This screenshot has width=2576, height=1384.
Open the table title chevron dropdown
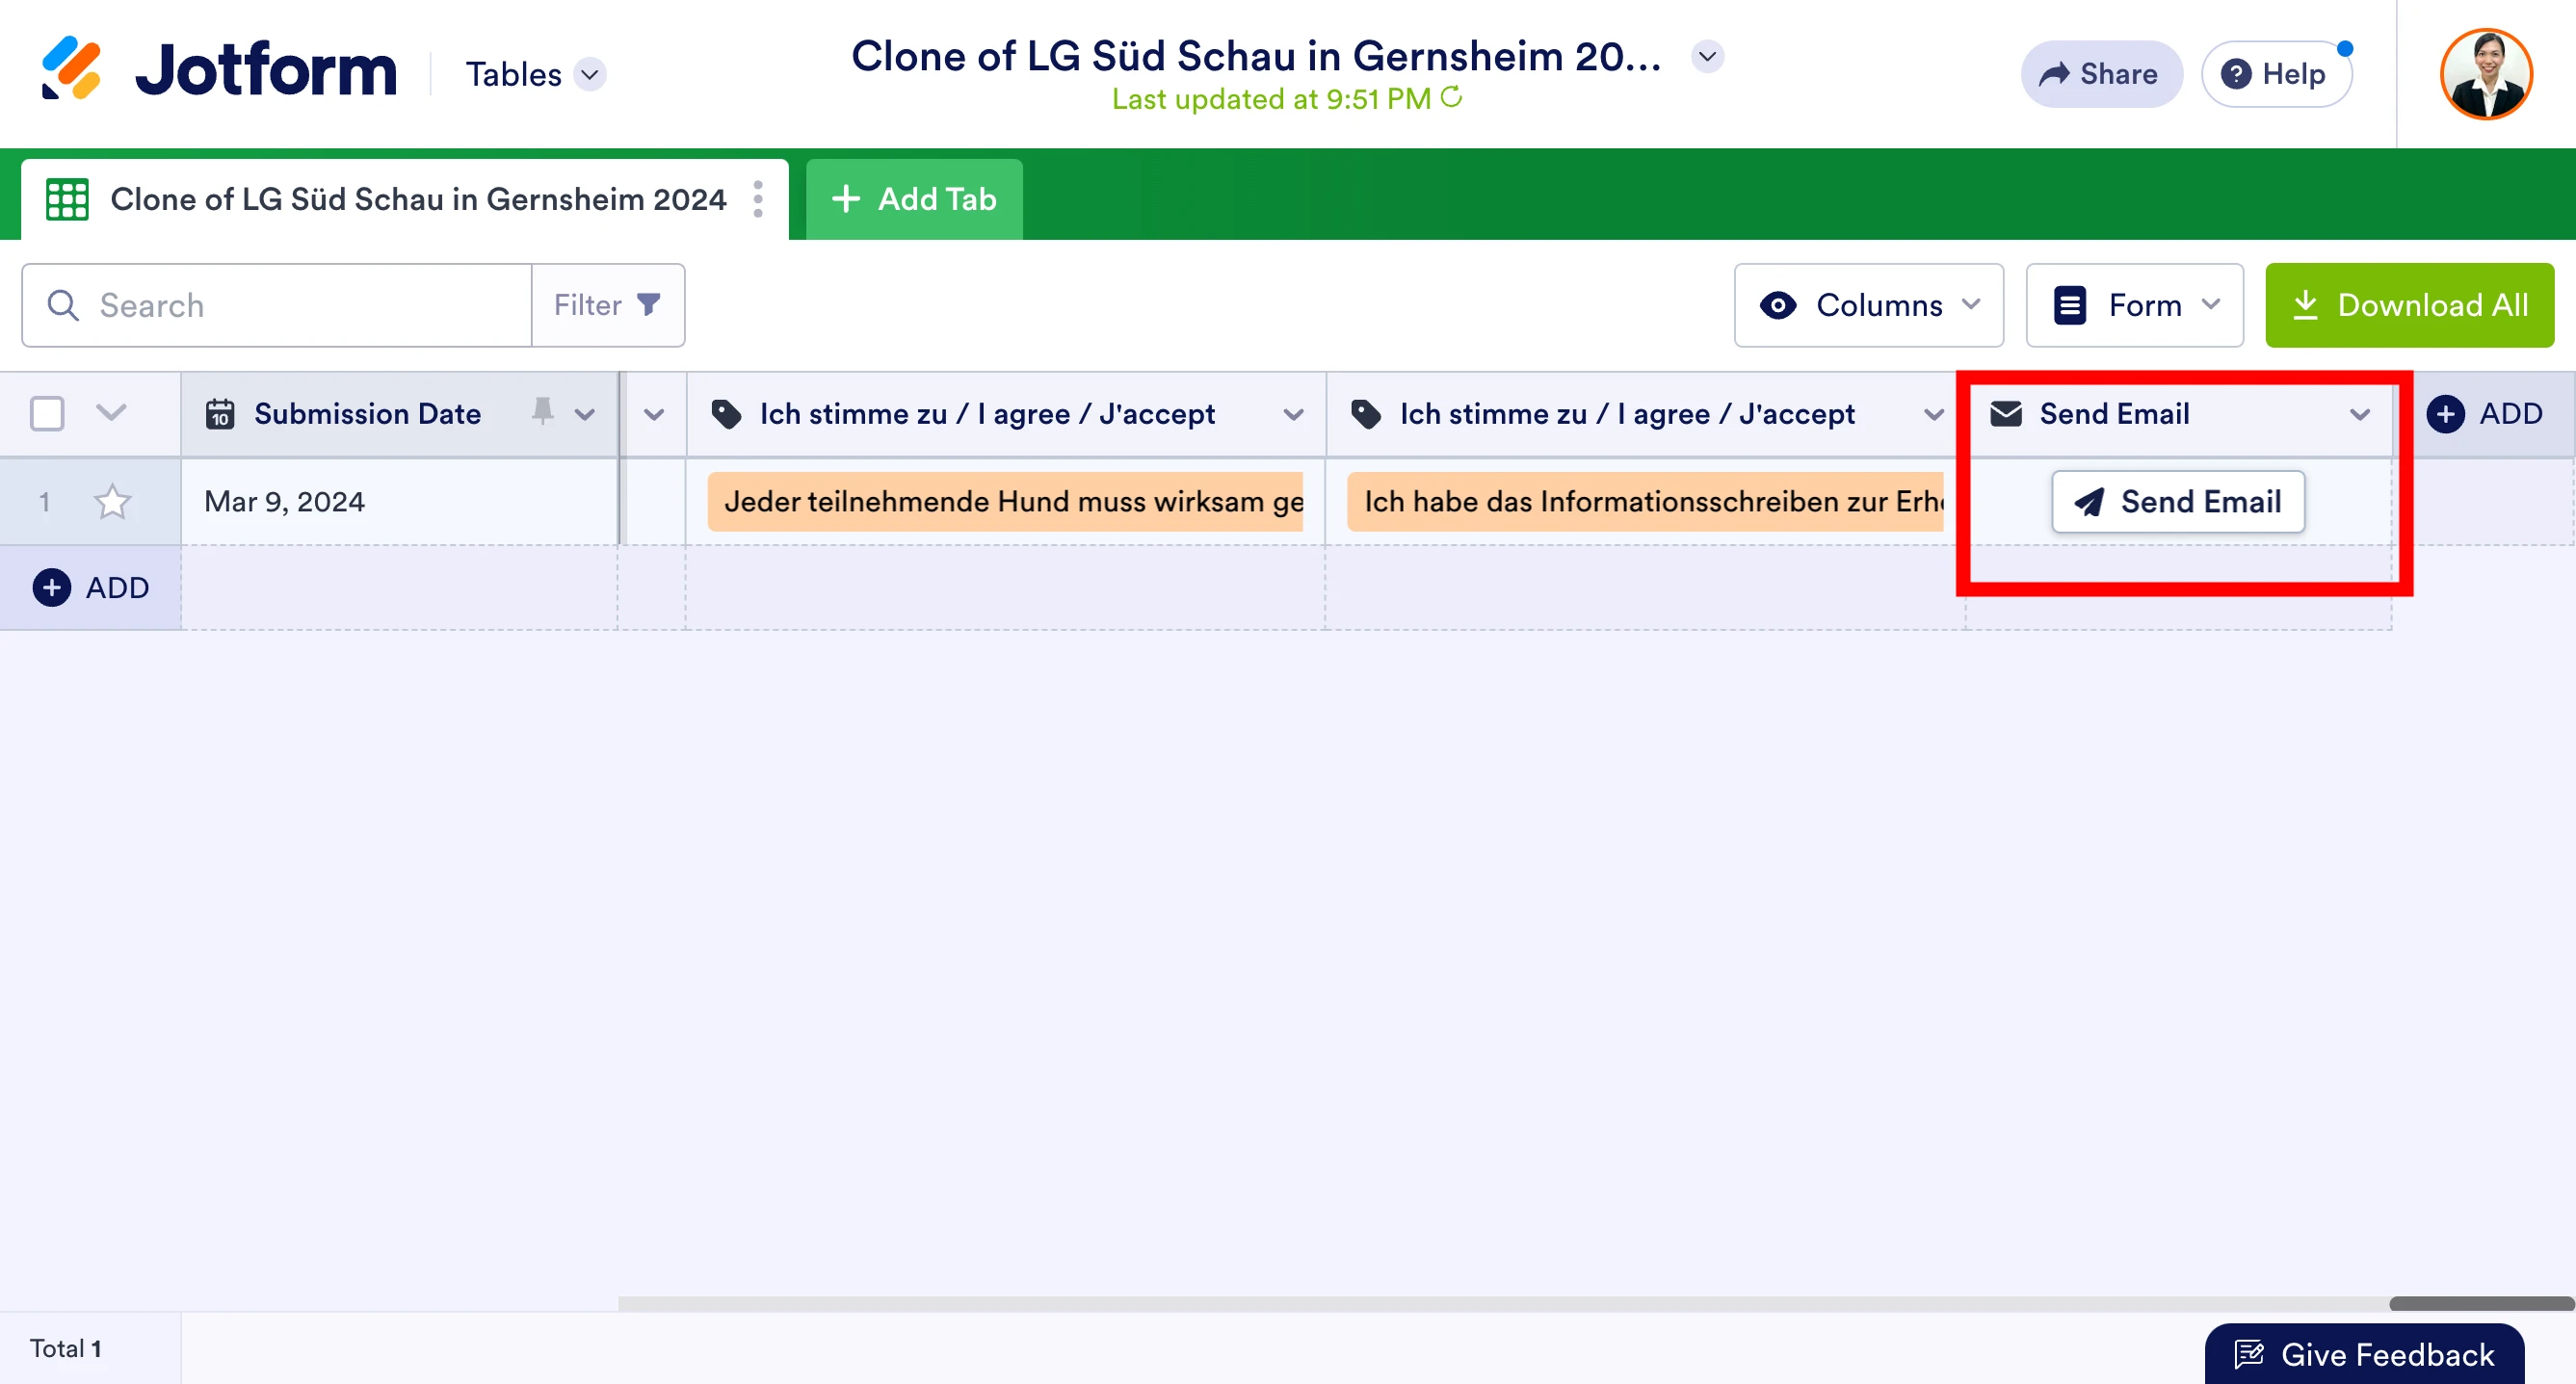[1707, 57]
